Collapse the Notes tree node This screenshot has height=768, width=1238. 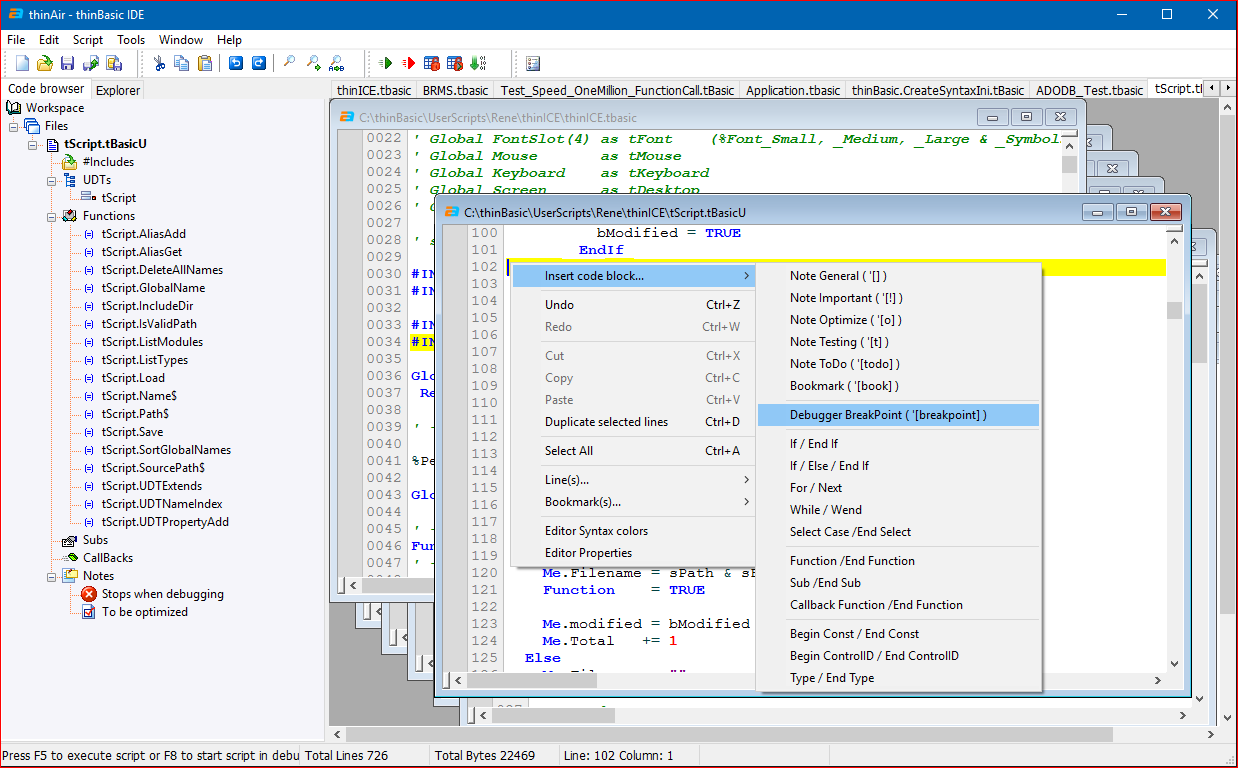[x=51, y=576]
